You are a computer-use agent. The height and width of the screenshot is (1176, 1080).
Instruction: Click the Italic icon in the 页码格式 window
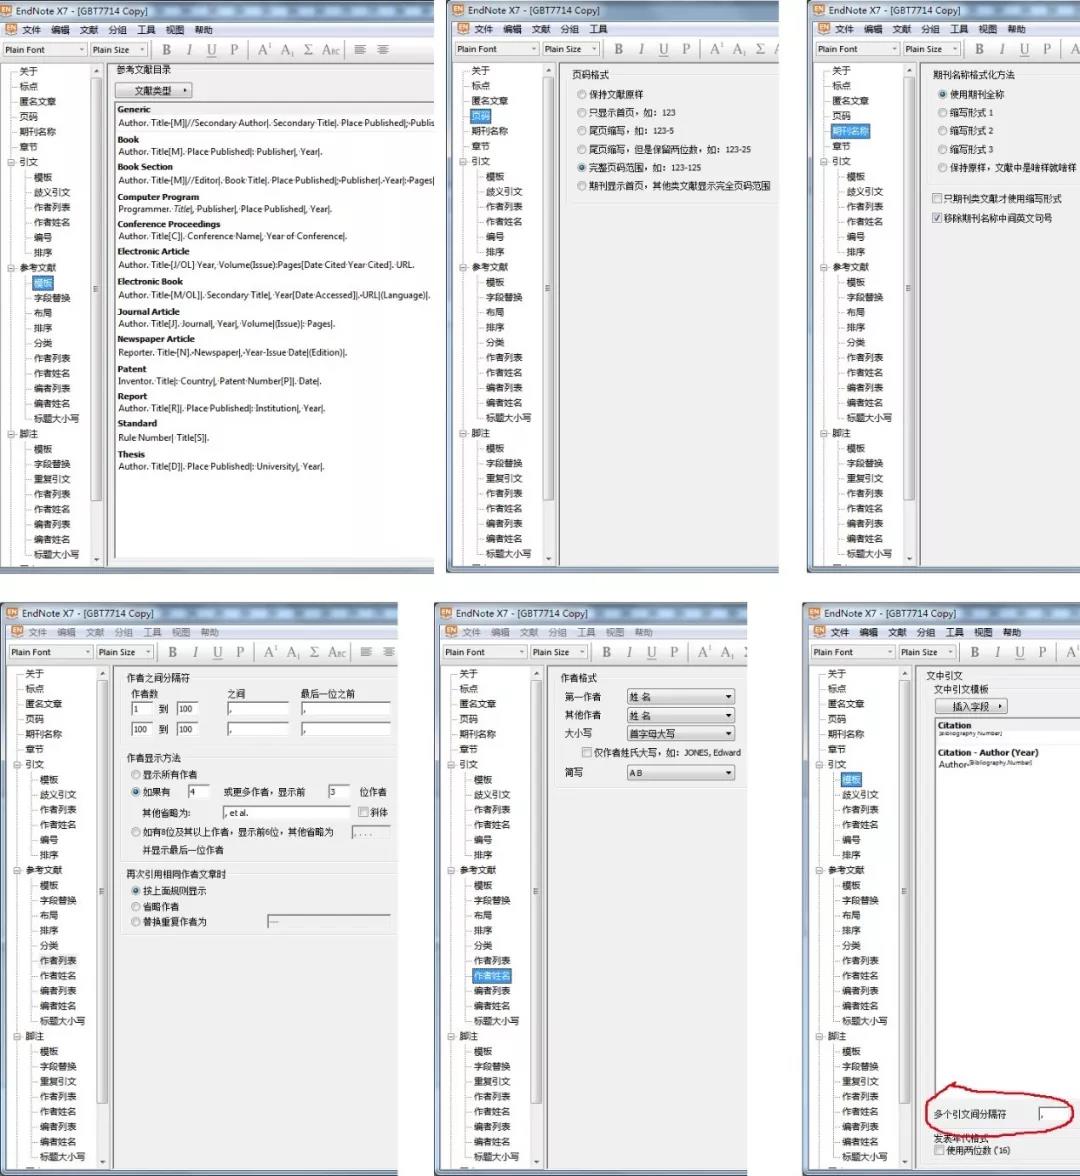coord(640,49)
